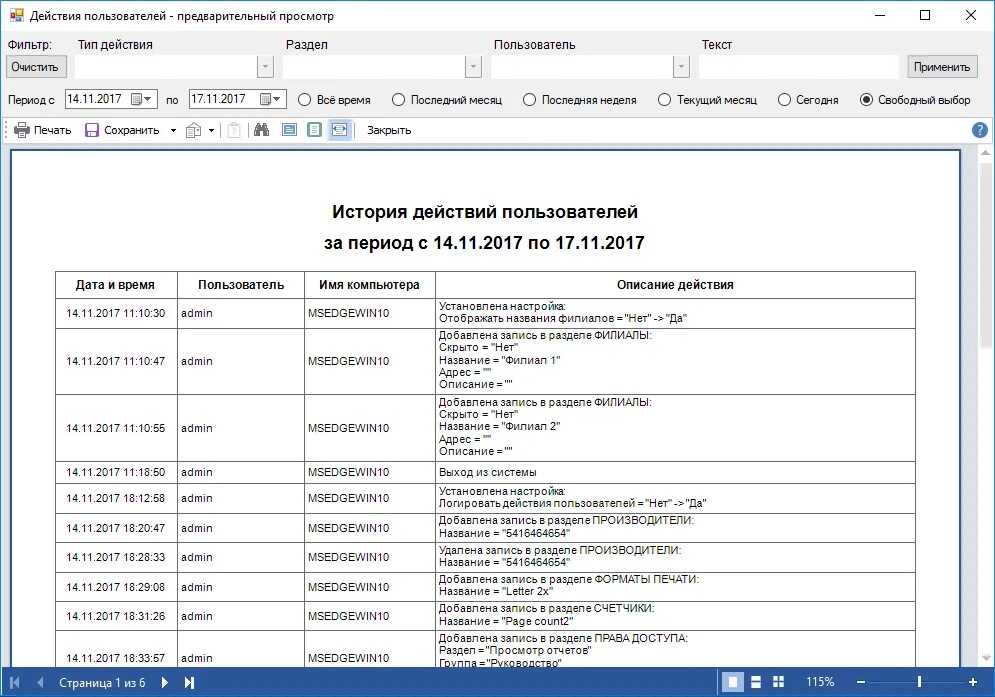
Task: Click the application icon in title bar
Action: click(16, 15)
